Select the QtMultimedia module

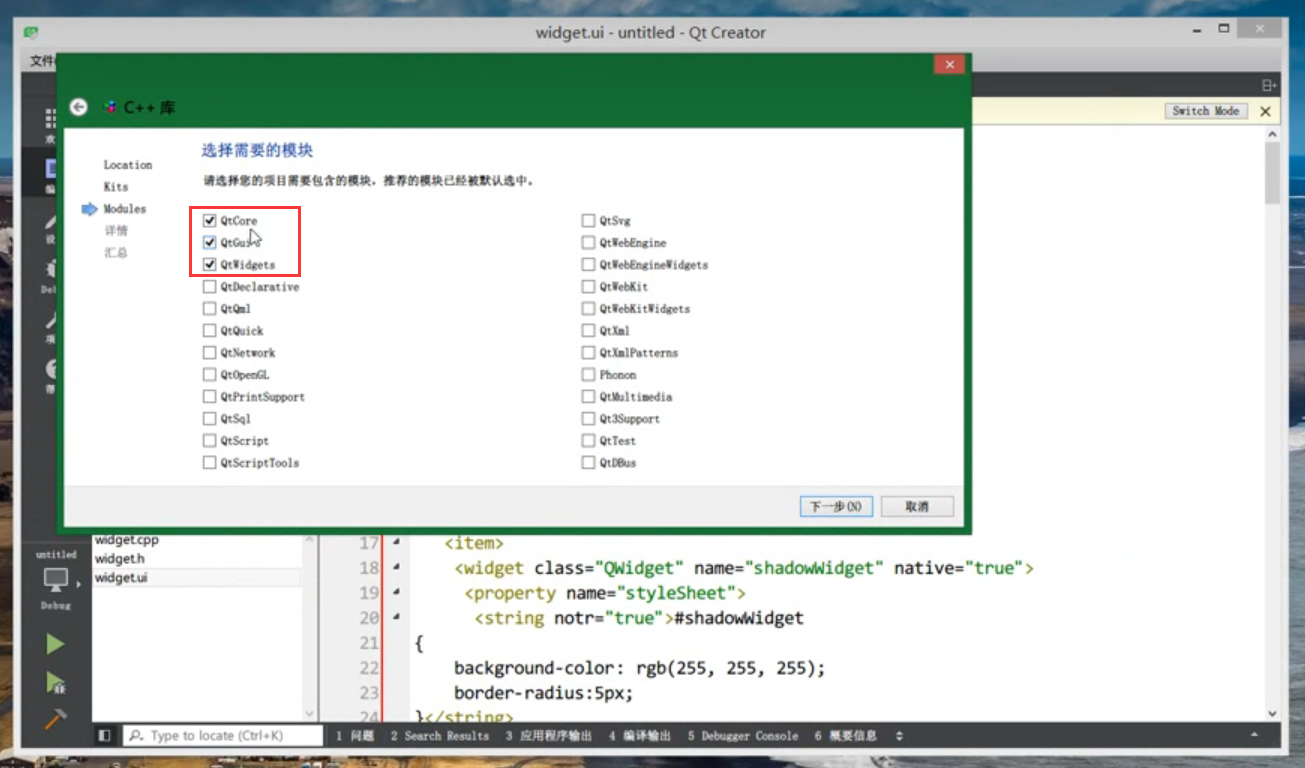(589, 397)
